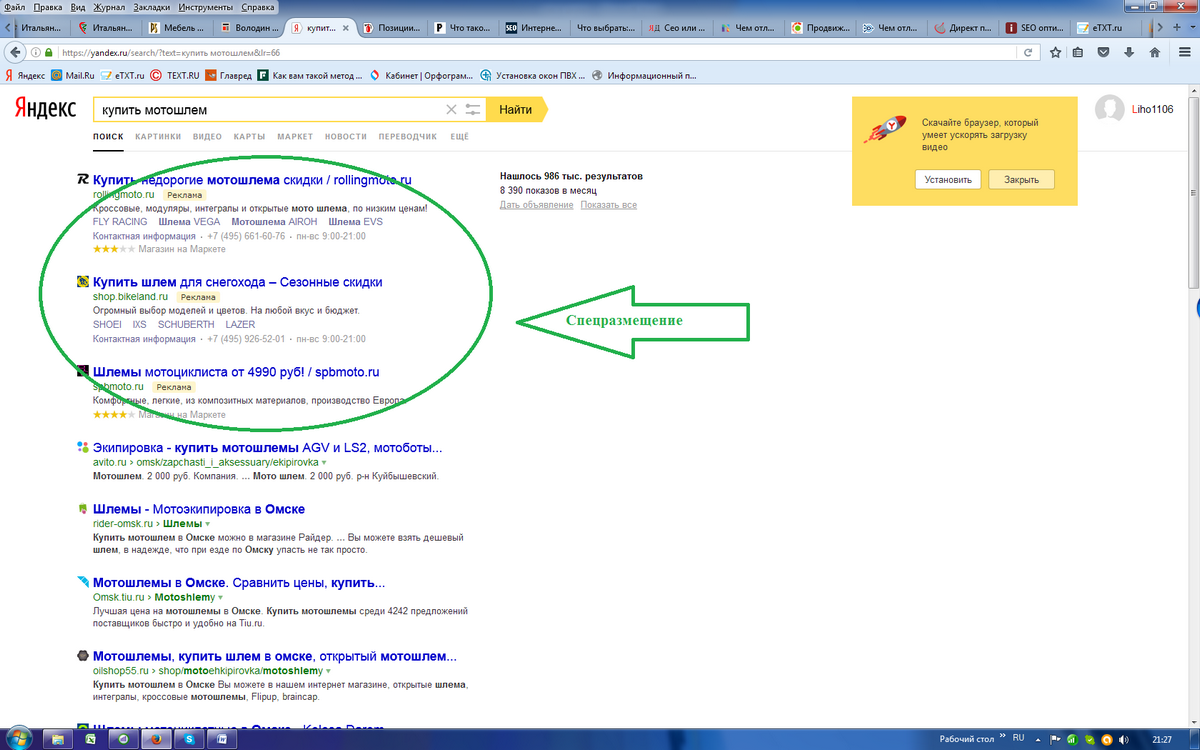Image resolution: width=1200 pixels, height=750 pixels.
Task: Open the Liho1106 profile avatar
Action: coord(1110,109)
